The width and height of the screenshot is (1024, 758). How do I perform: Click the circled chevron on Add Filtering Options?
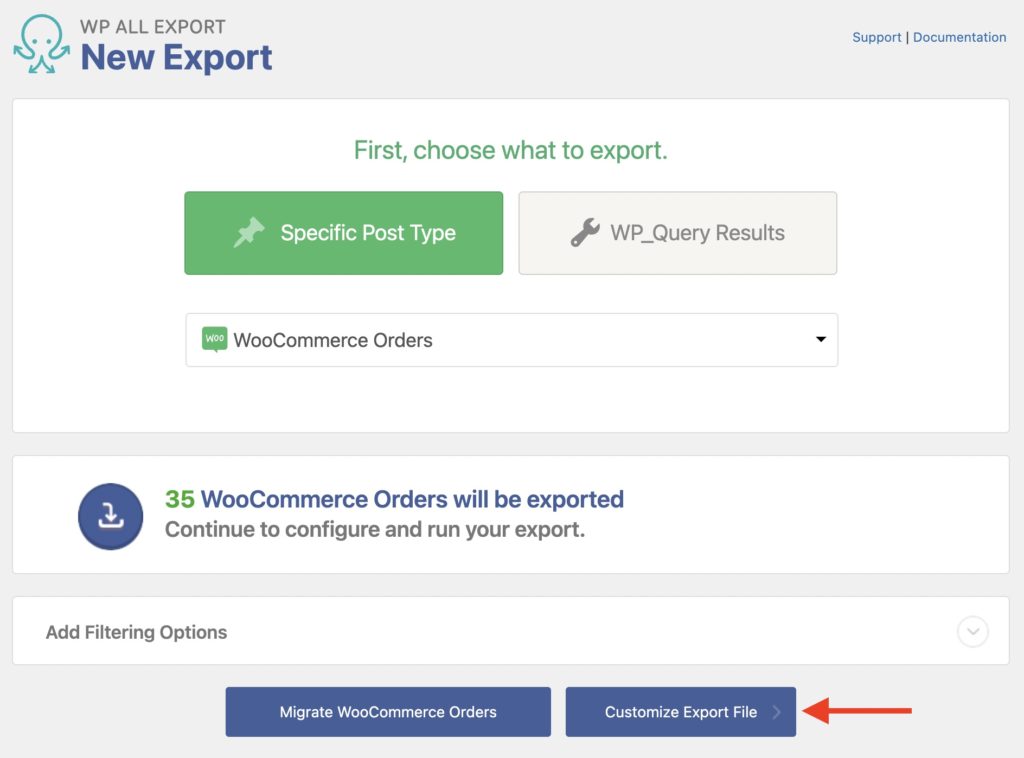[x=971, y=632]
